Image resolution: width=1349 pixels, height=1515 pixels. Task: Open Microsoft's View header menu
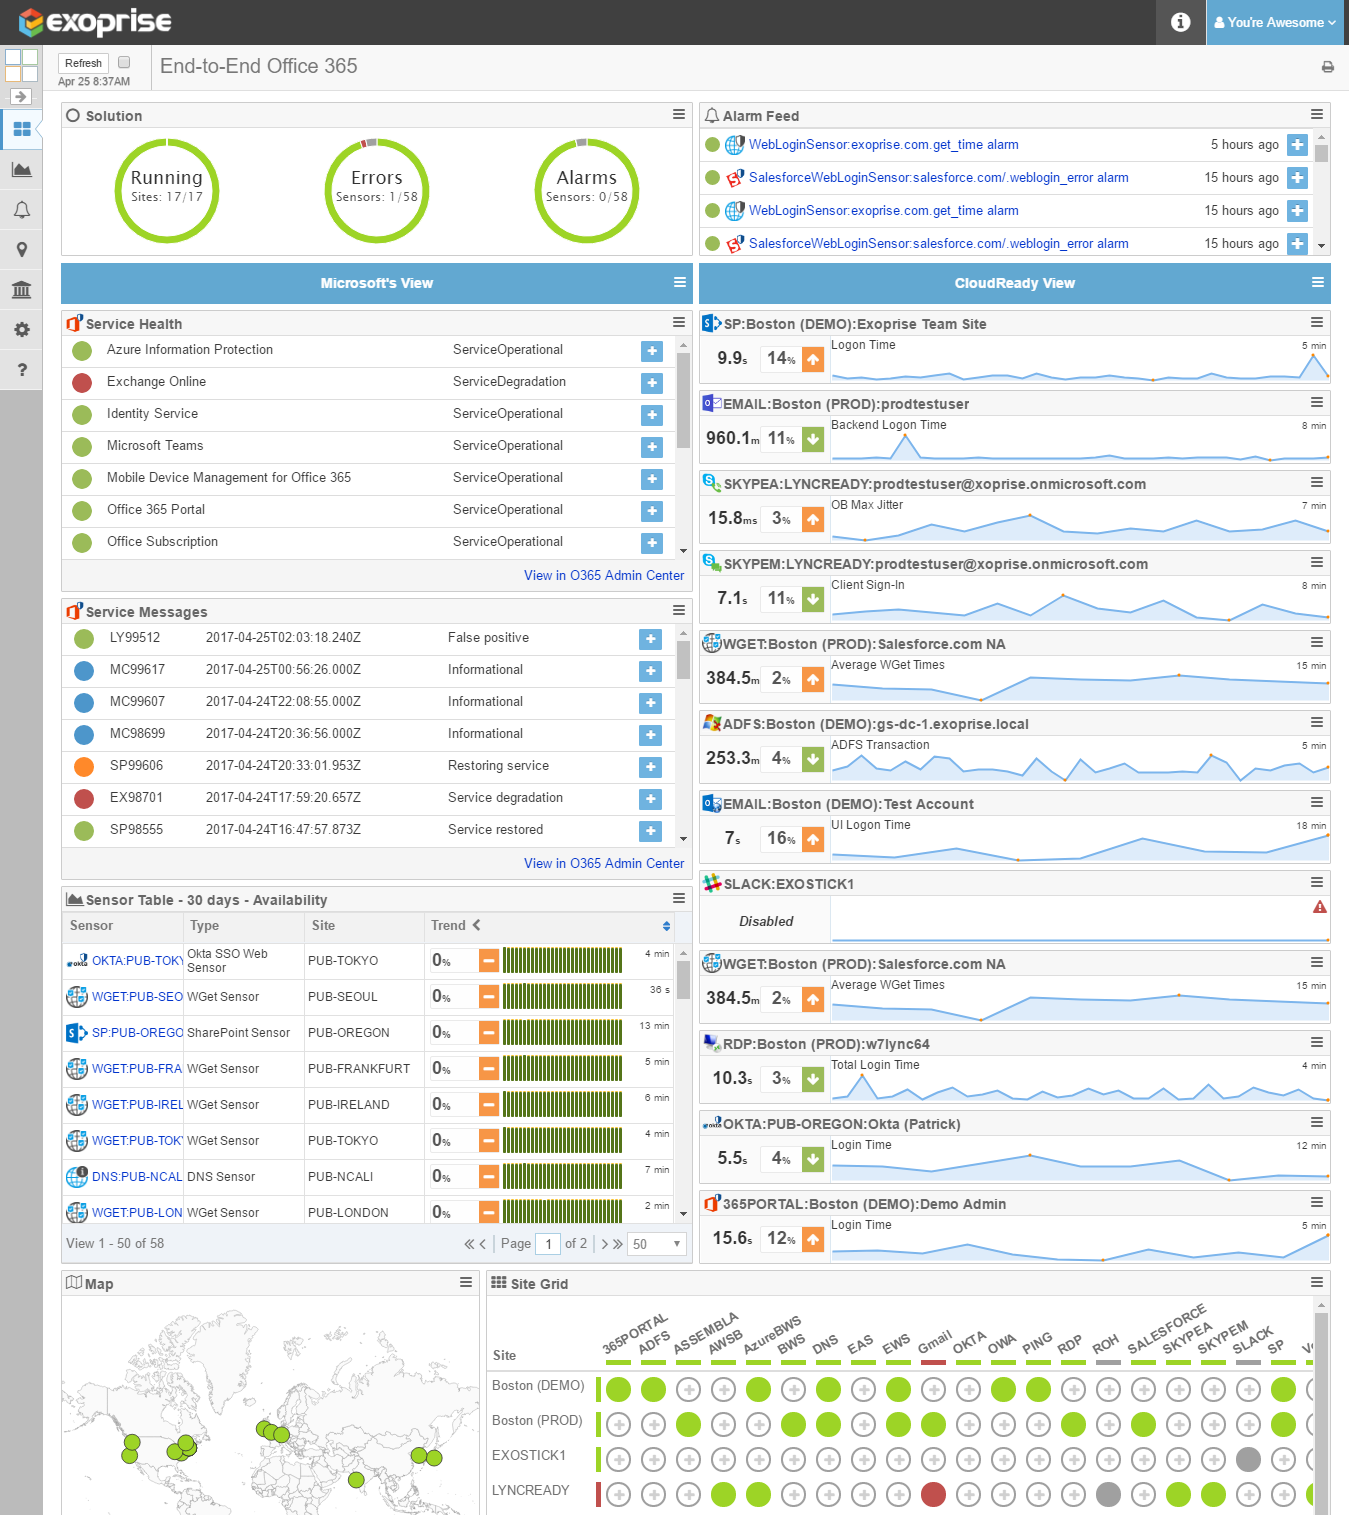[680, 282]
